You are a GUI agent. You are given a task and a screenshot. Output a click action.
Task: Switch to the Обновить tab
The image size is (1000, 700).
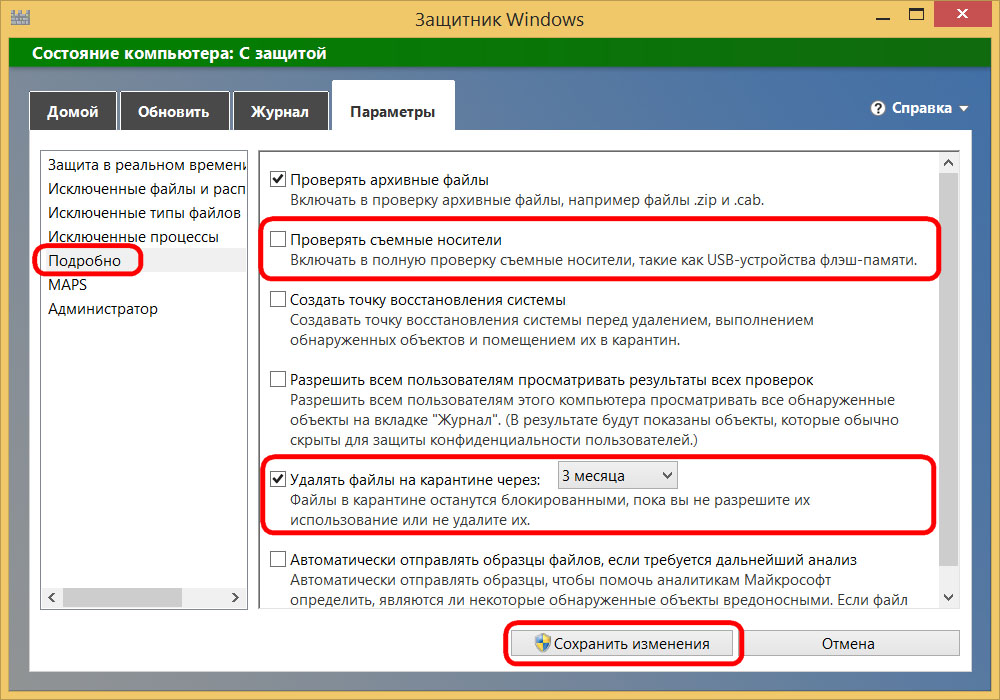point(174,112)
